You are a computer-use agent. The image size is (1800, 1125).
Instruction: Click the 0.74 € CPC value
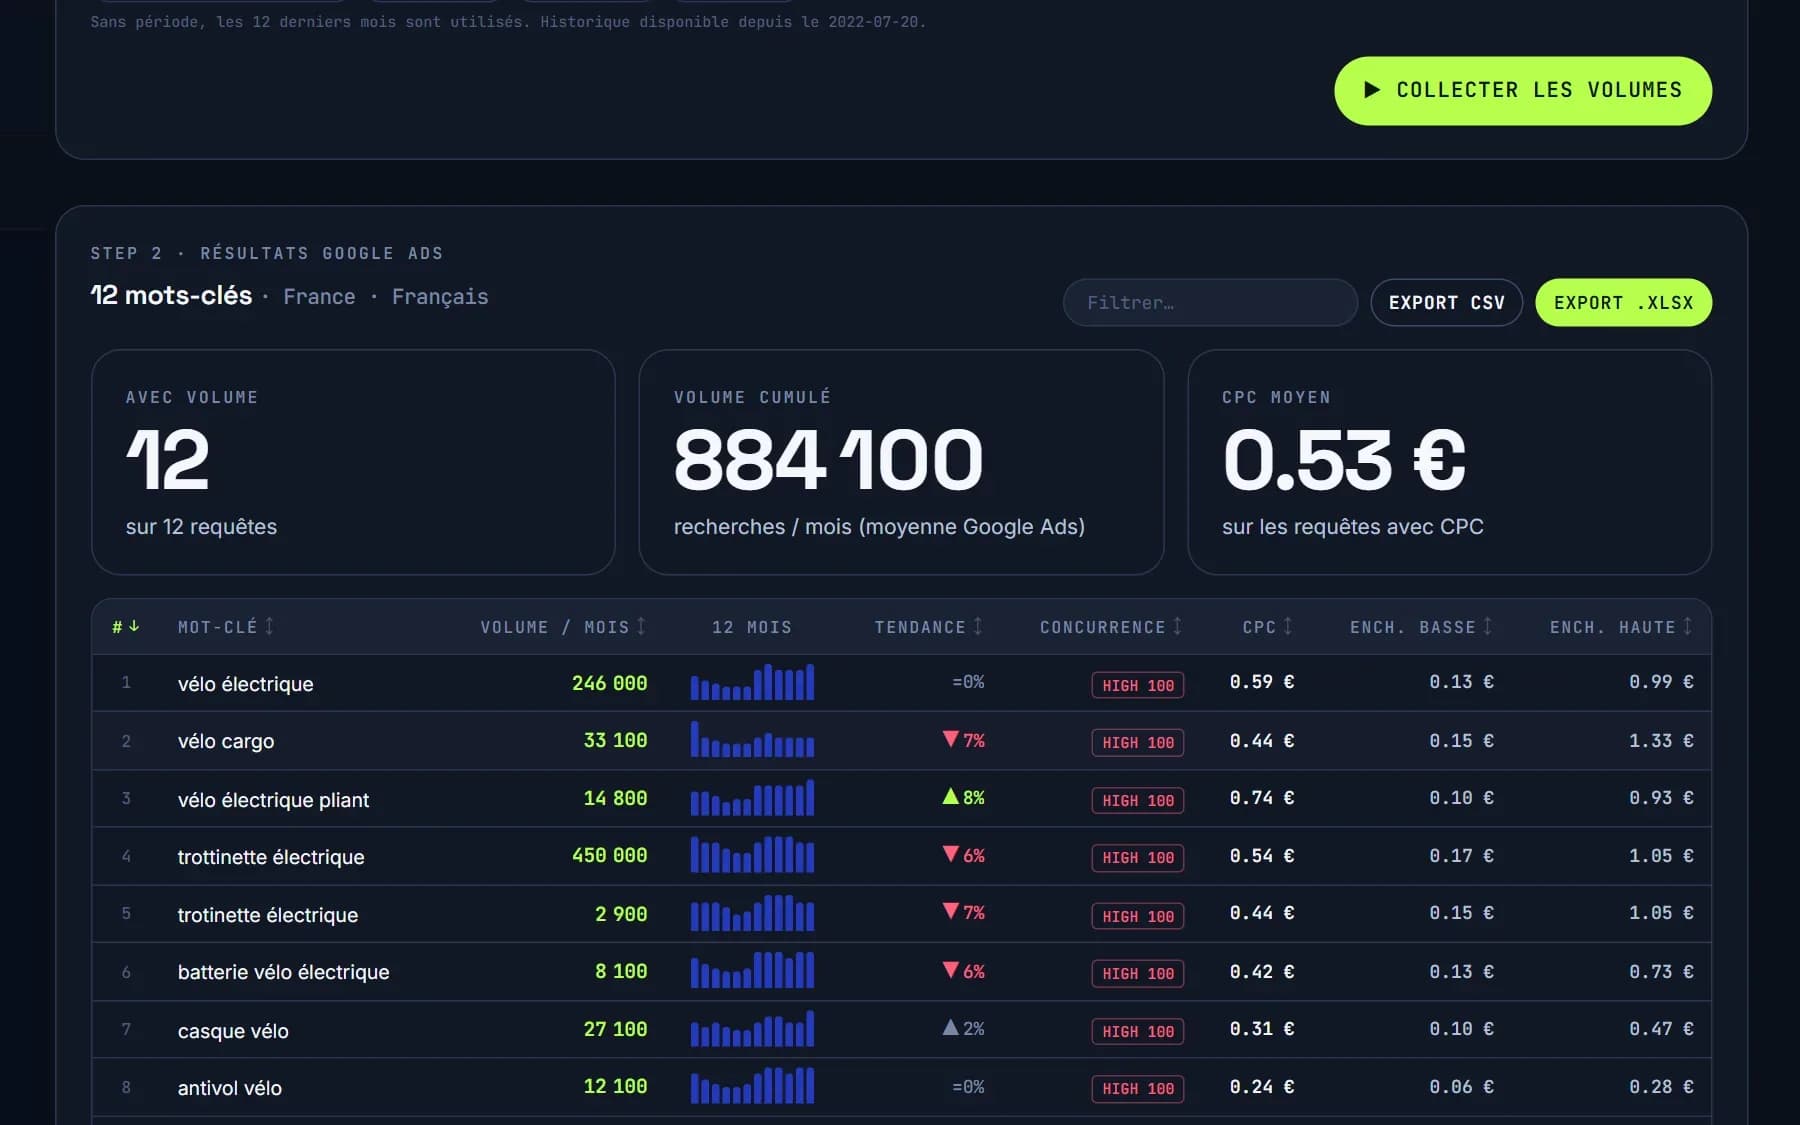pyautogui.click(x=1261, y=797)
